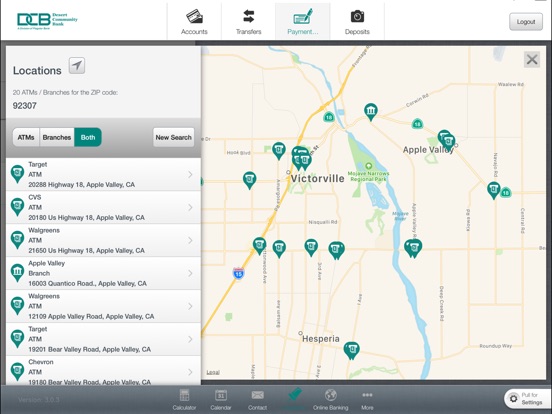Viewport: 552px width, 414px height.
Task: Expand chevron for Walgreens 12109 Apple Valley Road
Action: (x=190, y=306)
